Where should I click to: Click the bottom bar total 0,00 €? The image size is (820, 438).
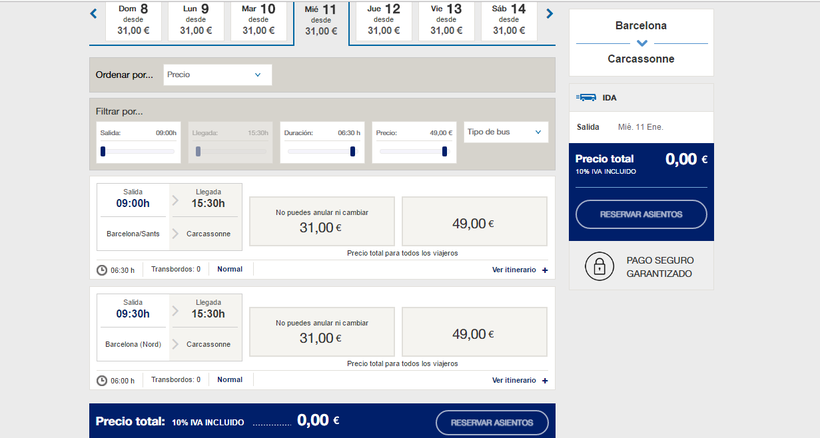(318, 420)
